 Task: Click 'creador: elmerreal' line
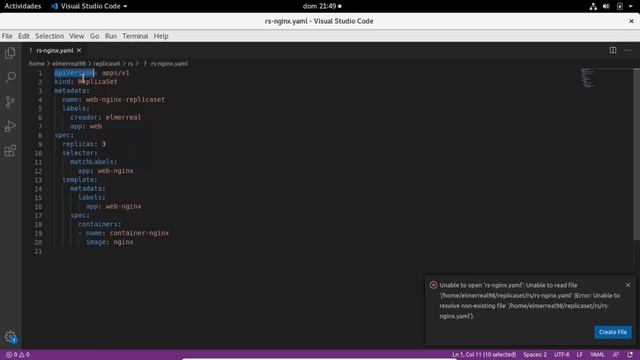105,118
